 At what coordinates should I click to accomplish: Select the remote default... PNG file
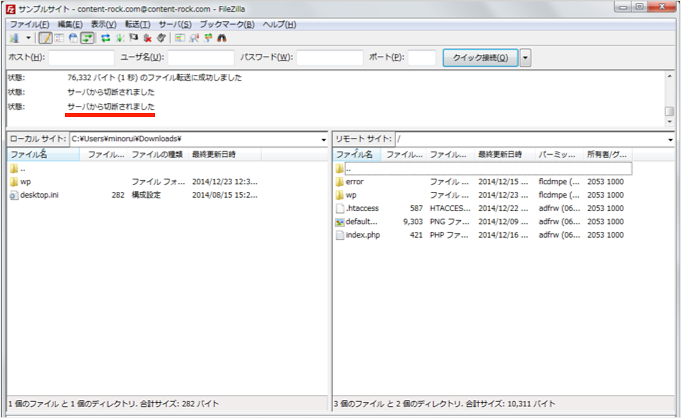click(361, 222)
